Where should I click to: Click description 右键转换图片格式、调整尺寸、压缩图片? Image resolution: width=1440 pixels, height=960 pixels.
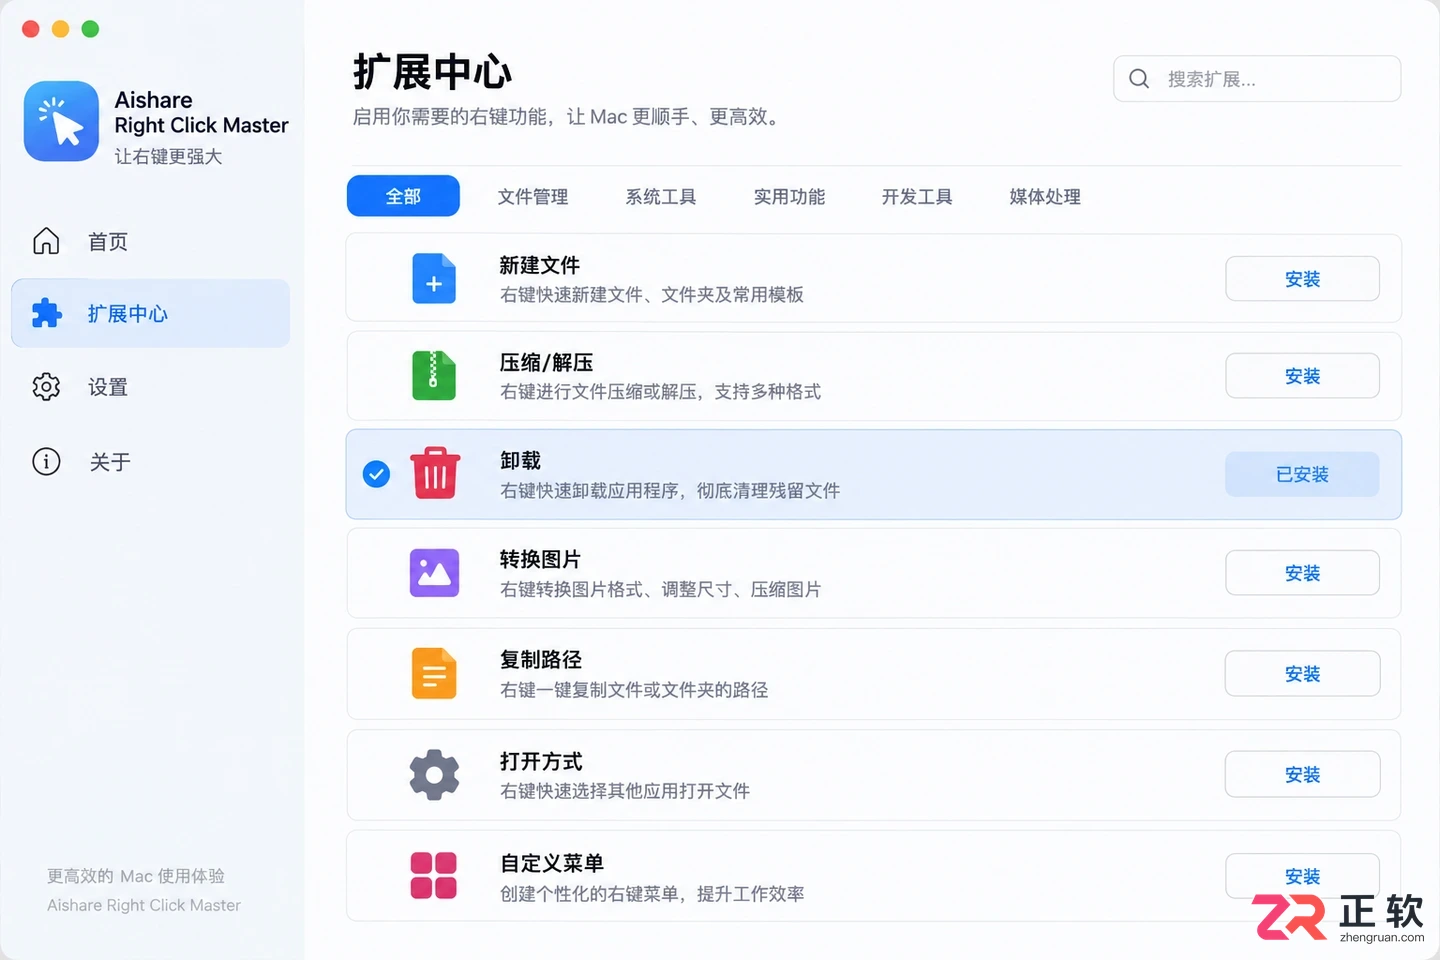pos(660,590)
